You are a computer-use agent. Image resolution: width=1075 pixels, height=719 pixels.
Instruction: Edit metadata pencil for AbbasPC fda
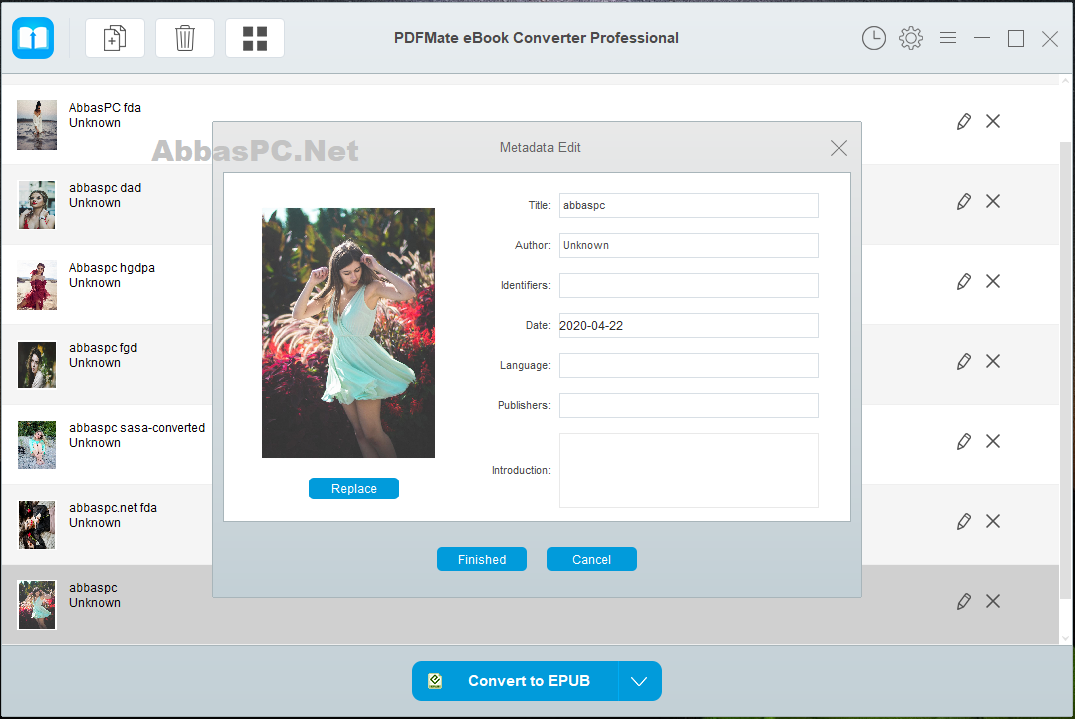tap(964, 121)
